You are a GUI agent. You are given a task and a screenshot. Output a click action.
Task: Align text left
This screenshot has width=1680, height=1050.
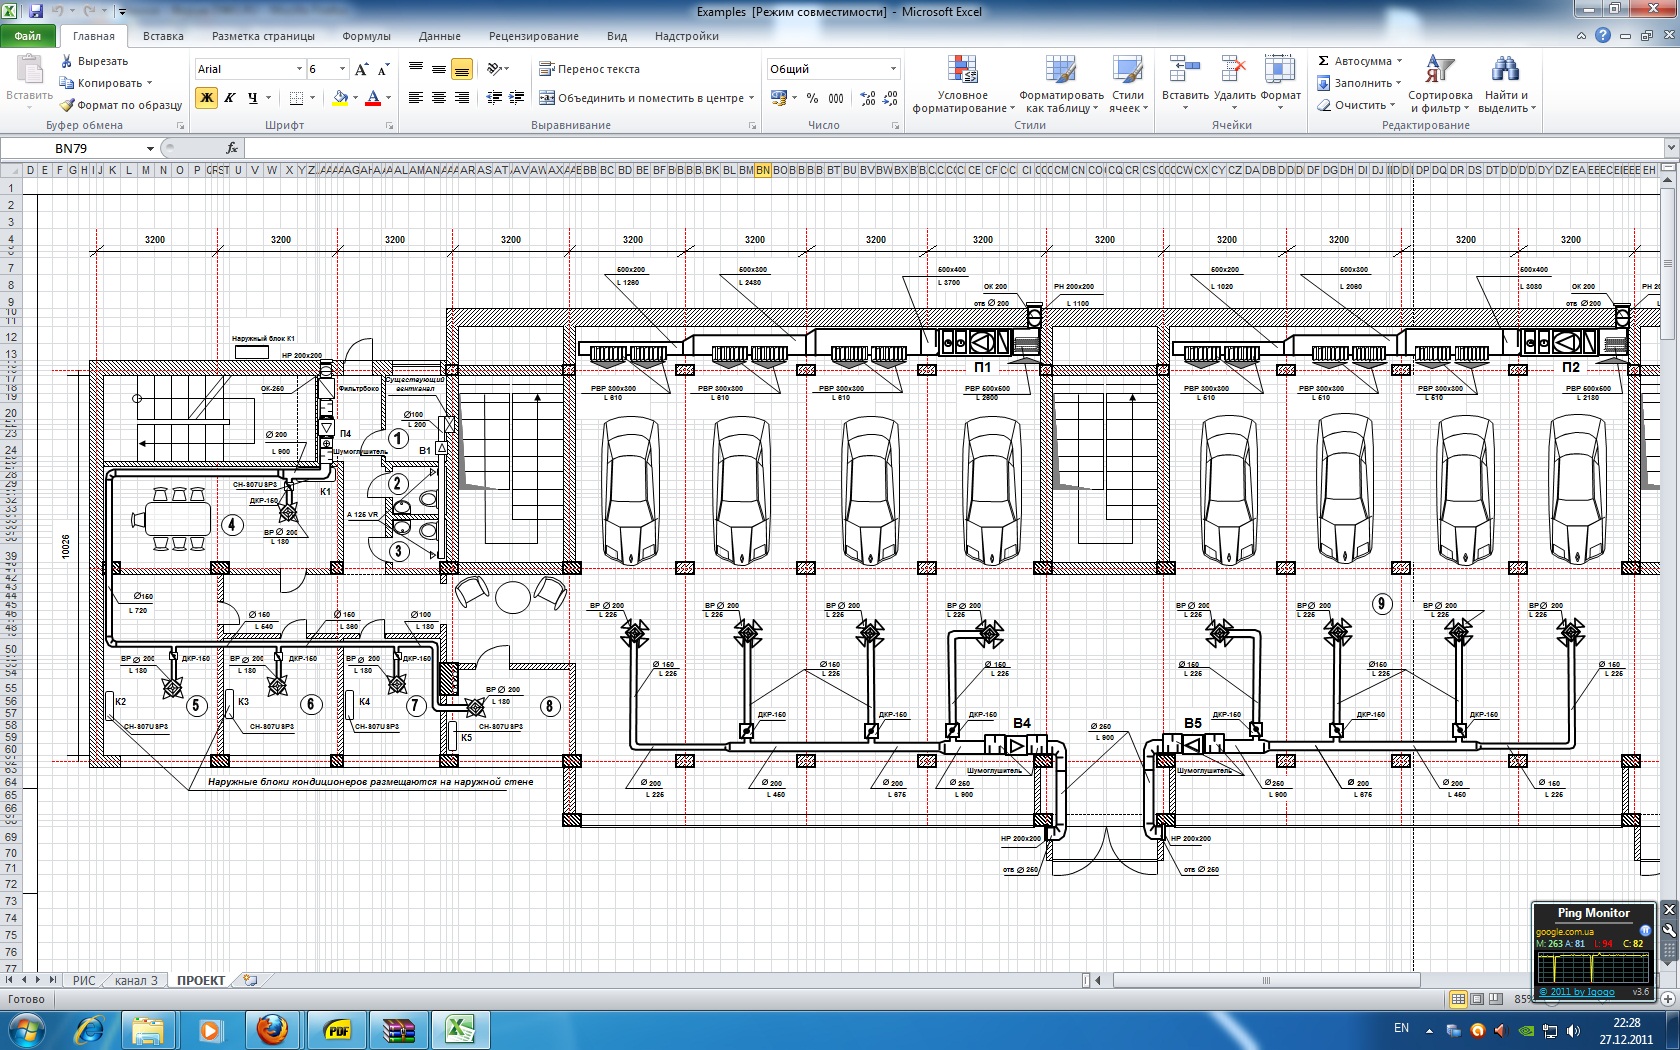pos(416,98)
